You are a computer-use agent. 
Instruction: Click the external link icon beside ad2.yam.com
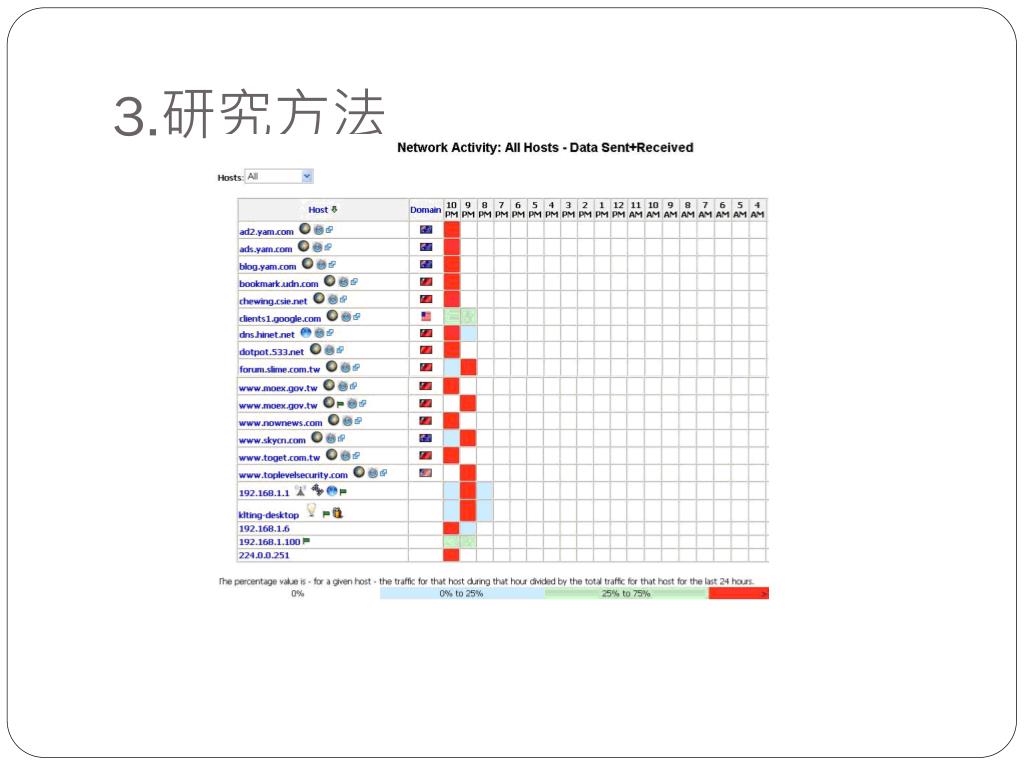pos(329,229)
